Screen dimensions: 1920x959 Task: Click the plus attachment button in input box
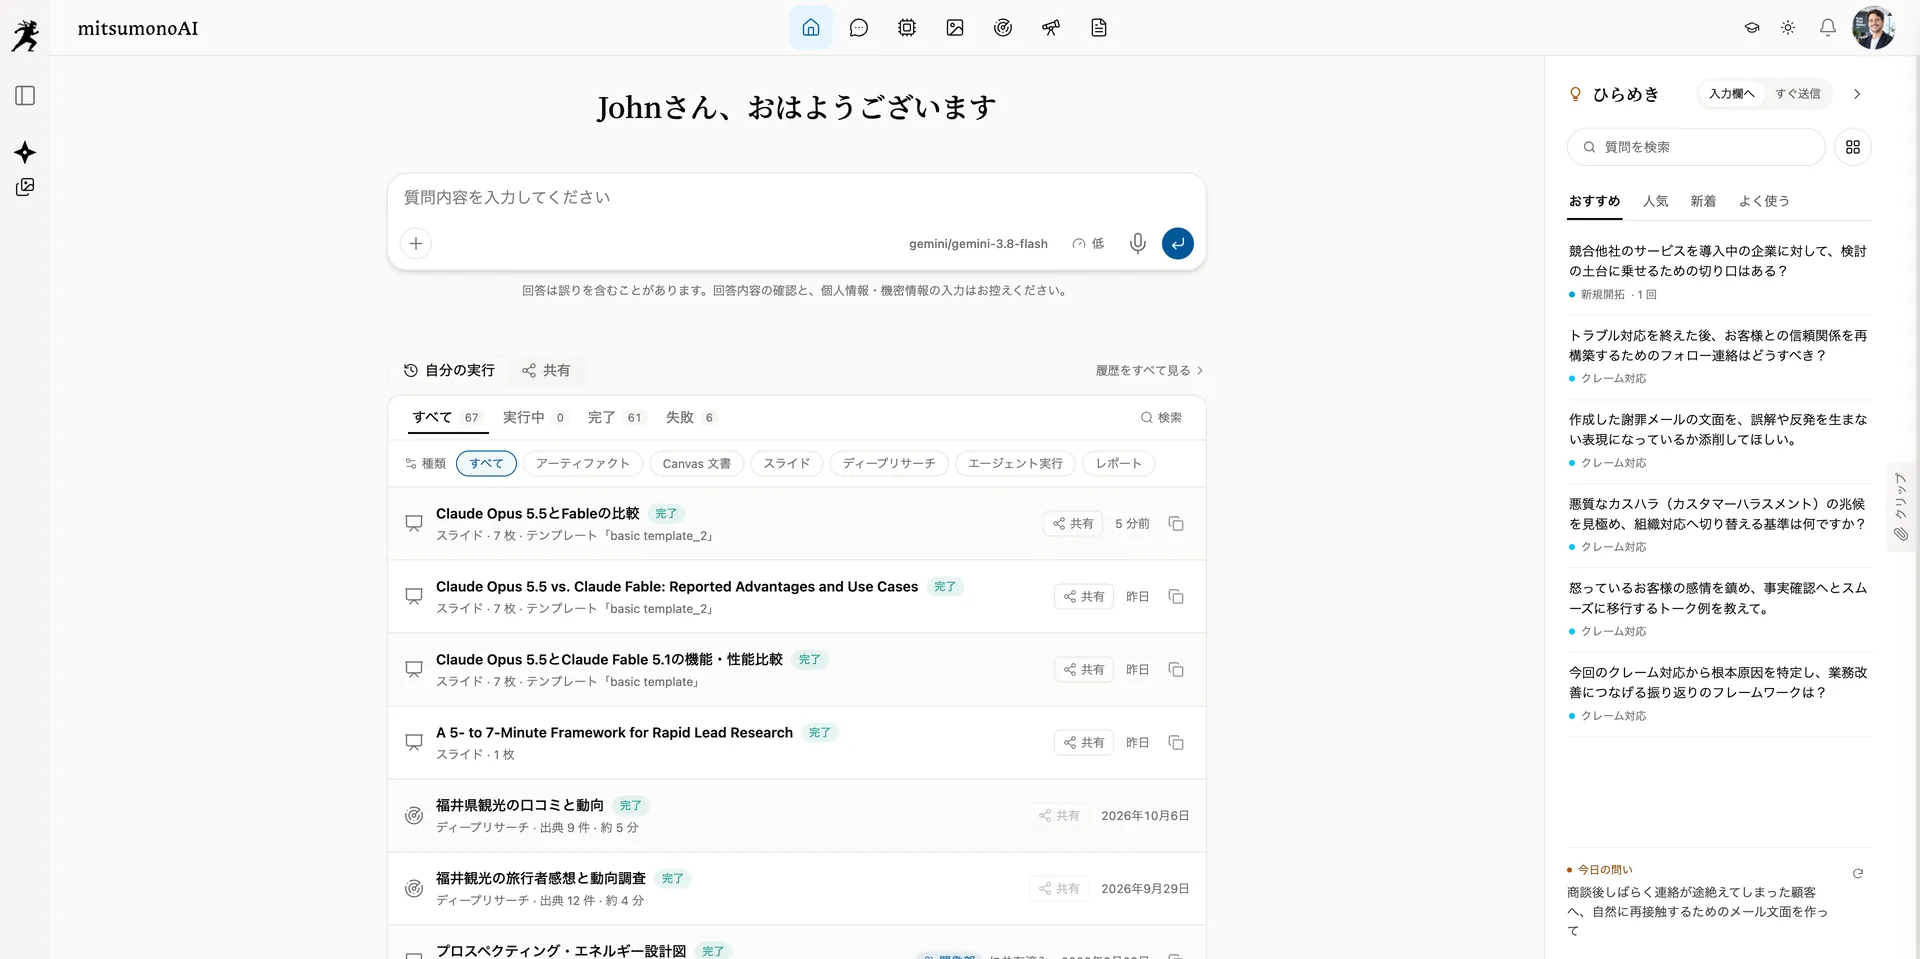click(x=416, y=243)
